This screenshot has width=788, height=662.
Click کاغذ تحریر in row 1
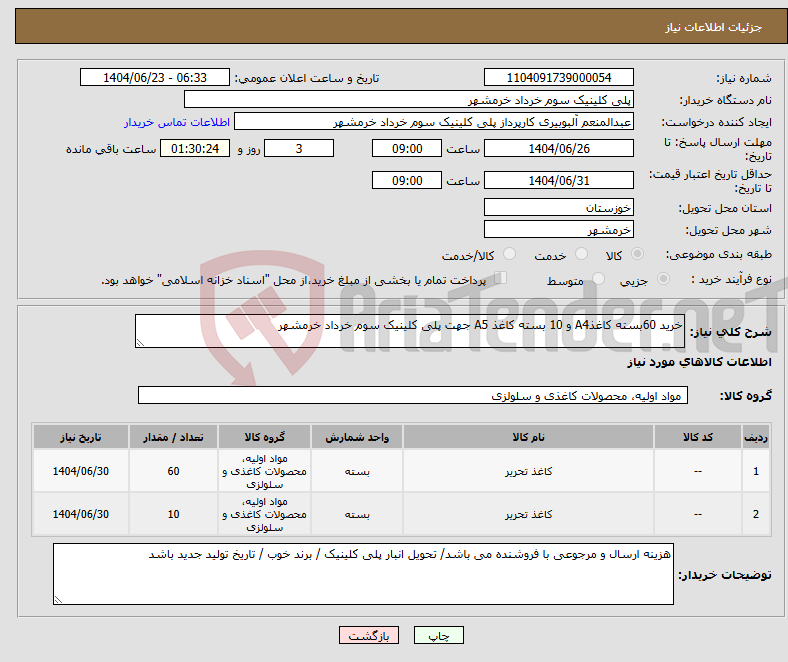point(528,471)
